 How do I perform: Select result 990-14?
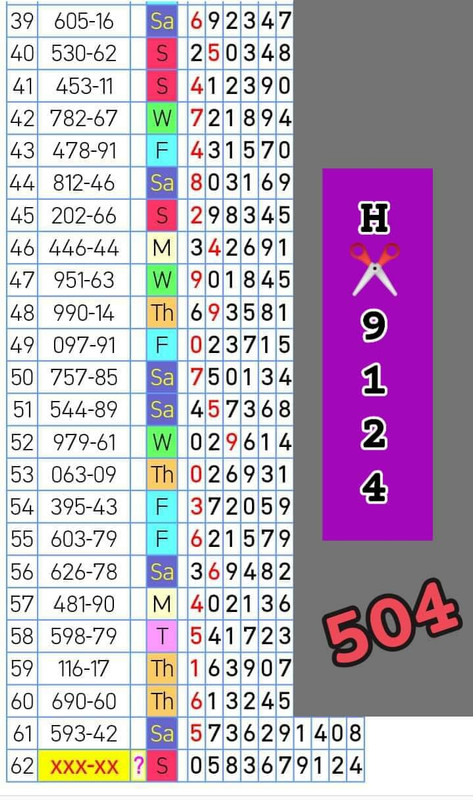(84, 313)
